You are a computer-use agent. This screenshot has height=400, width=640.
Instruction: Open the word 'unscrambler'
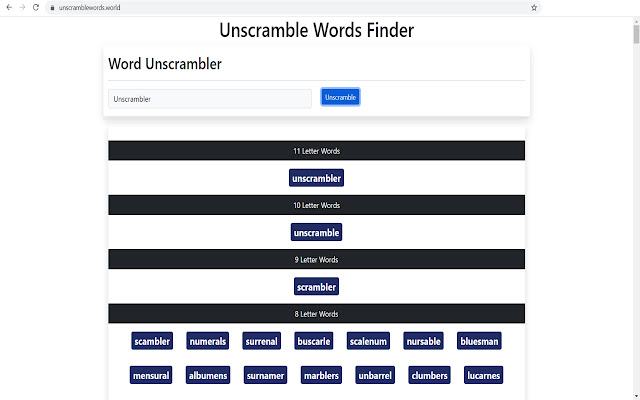click(x=316, y=178)
